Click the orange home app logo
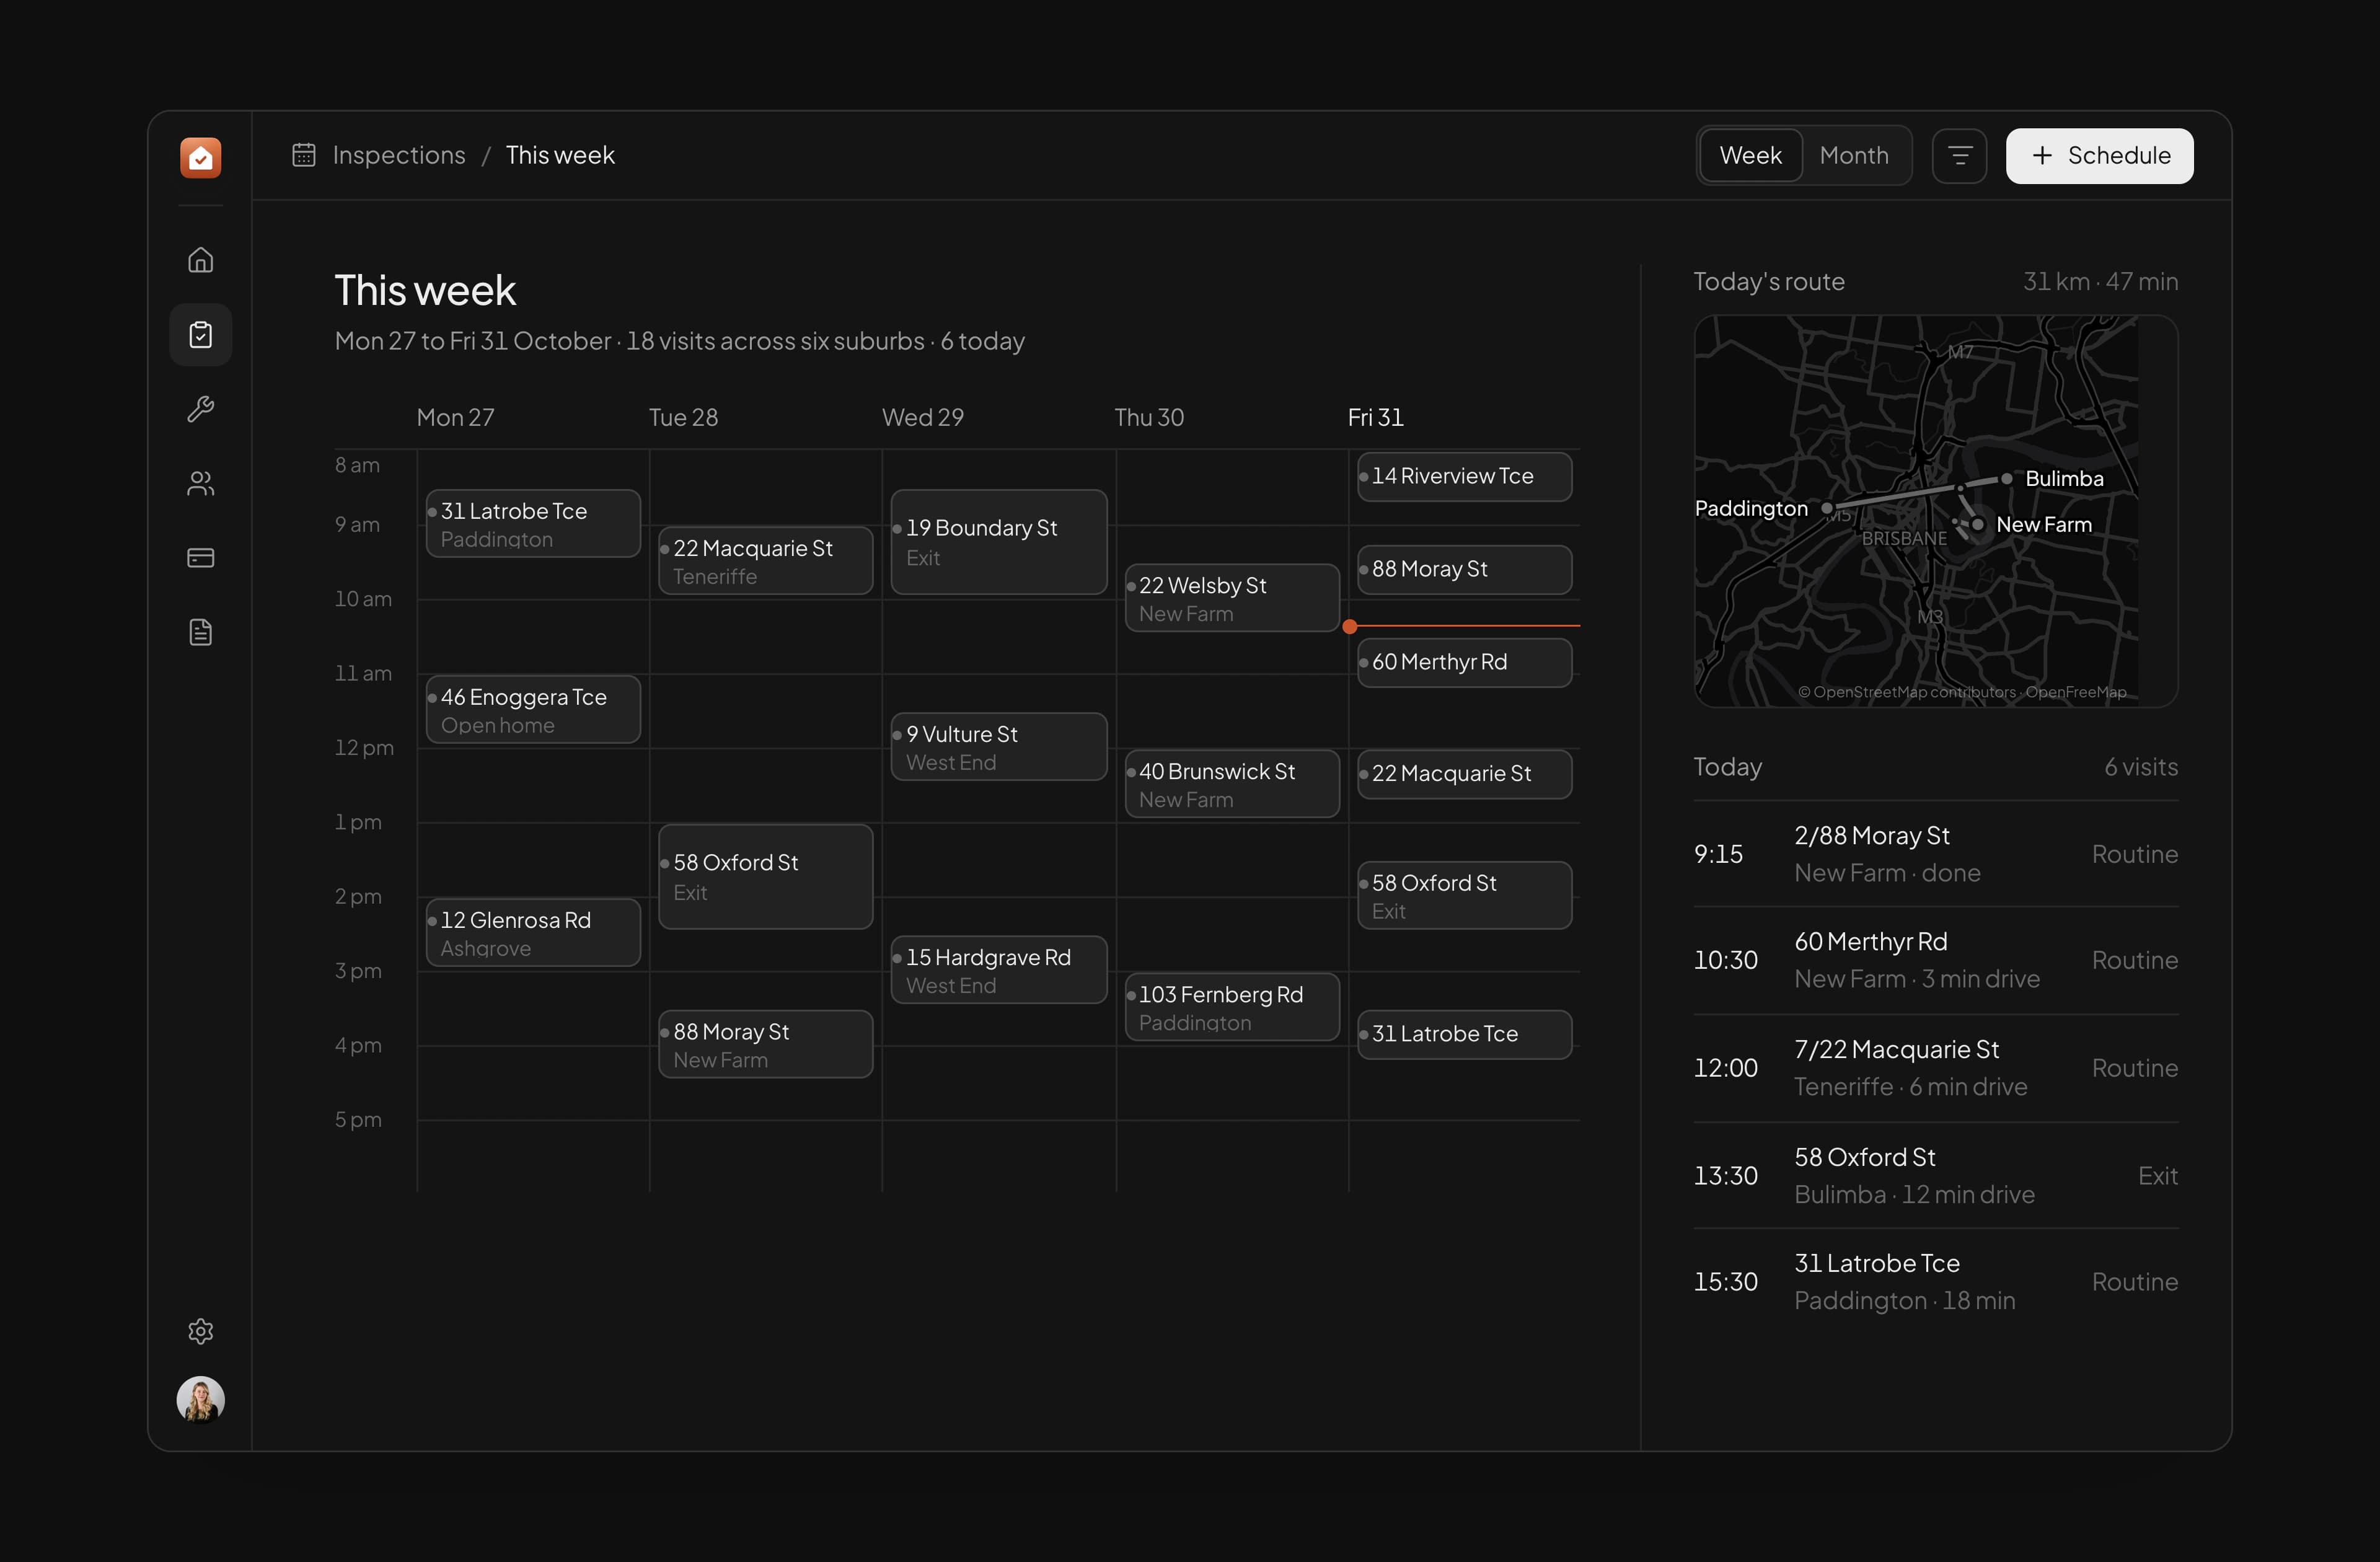This screenshot has height=1562, width=2380. [x=200, y=157]
